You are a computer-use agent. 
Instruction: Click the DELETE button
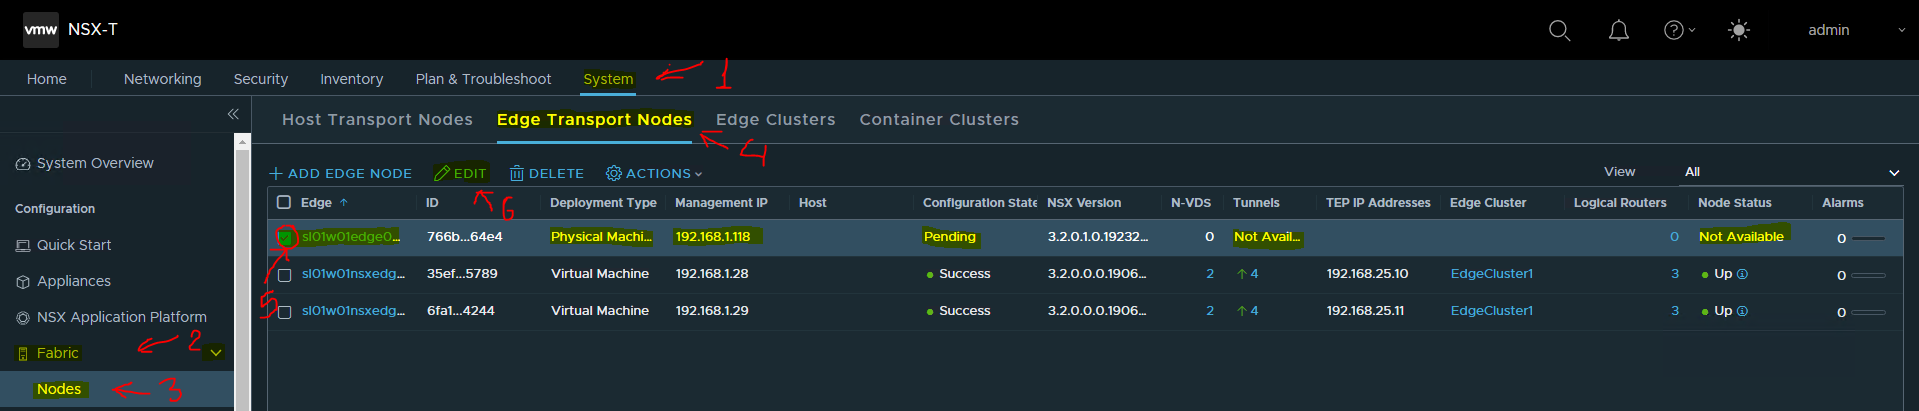coord(546,173)
